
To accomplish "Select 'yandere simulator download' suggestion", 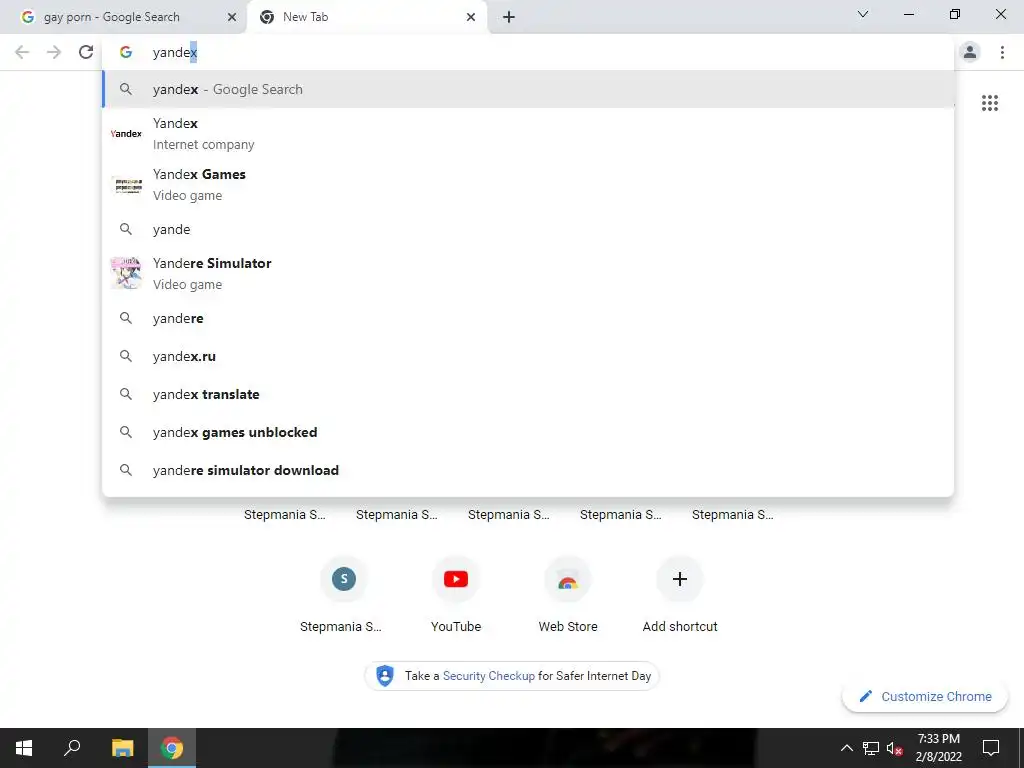I will coord(528,470).
